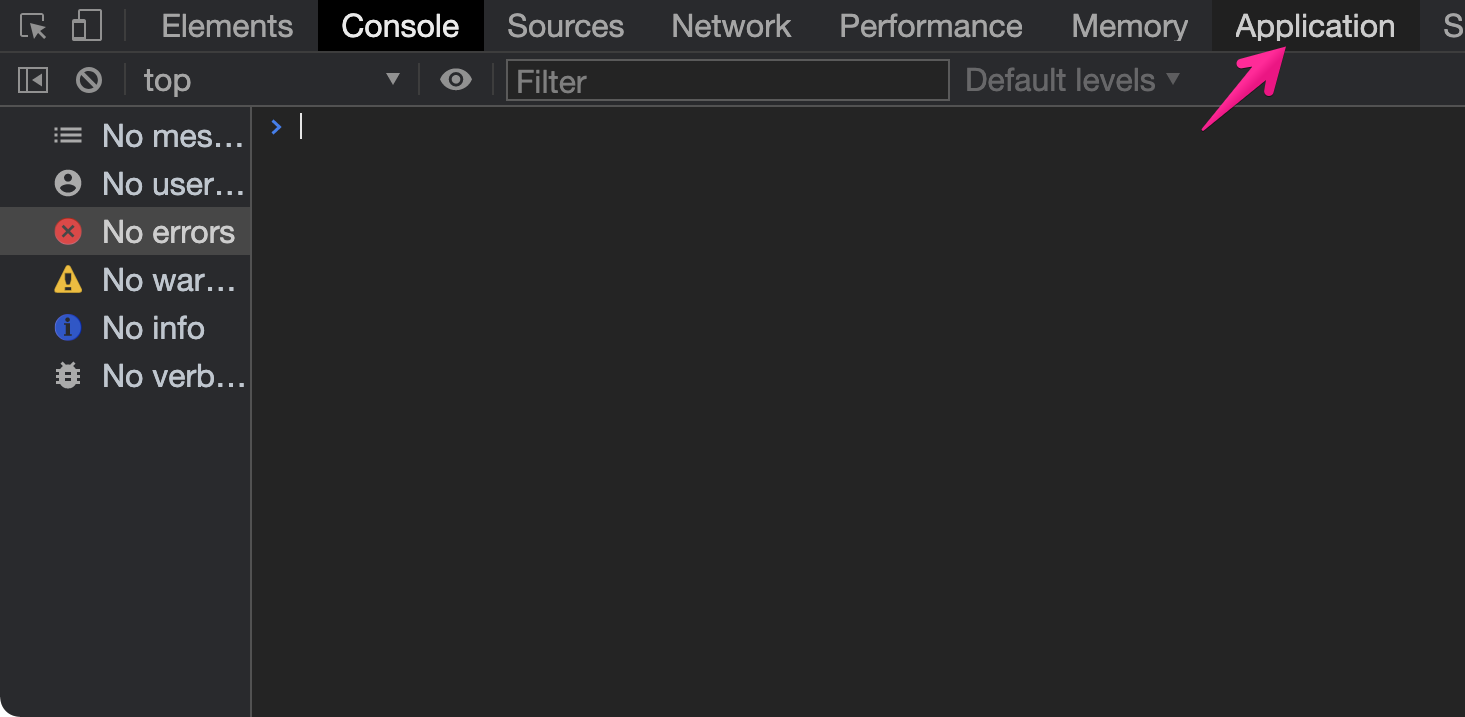Screen dimensions: 1465x717
Task: Clear console with the ban icon
Action: (89, 80)
